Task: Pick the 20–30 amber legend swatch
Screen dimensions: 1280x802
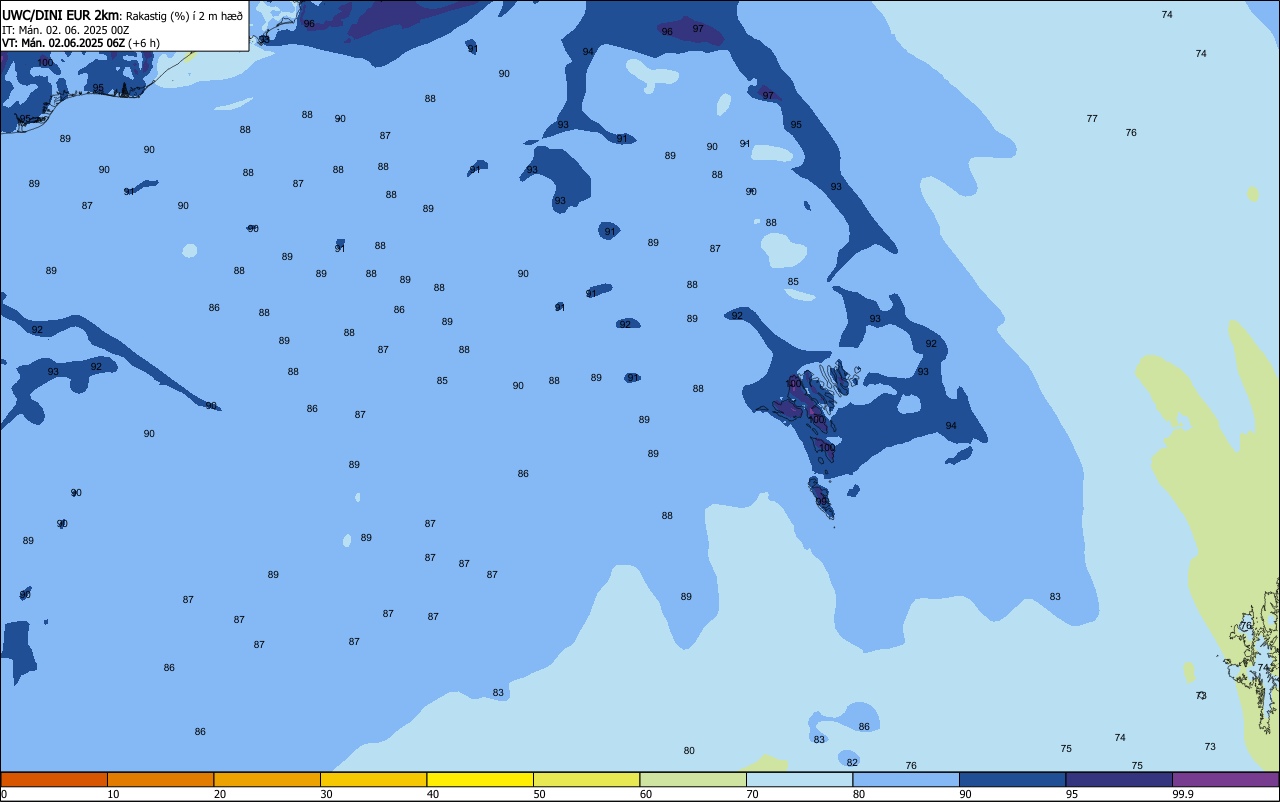Action: (267, 779)
